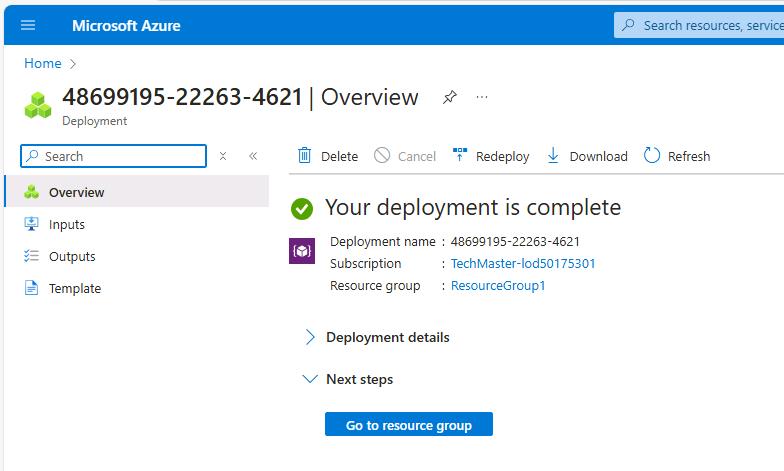Pin this deployment overview to dashboard
This screenshot has width=784, height=471.
[x=450, y=97]
